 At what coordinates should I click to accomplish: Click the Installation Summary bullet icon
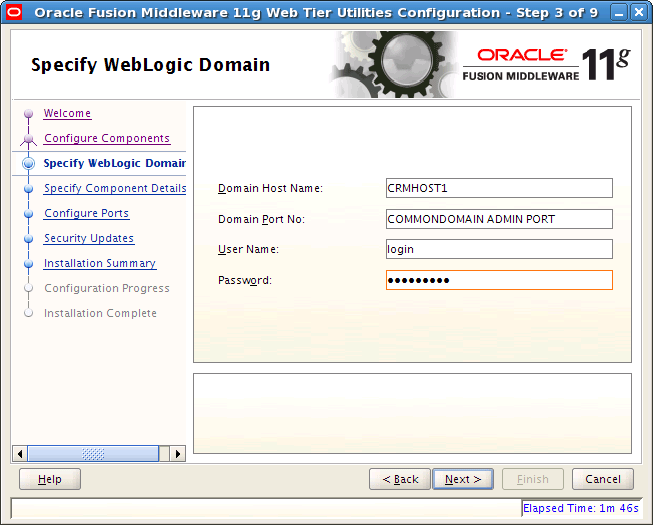[x=28, y=264]
